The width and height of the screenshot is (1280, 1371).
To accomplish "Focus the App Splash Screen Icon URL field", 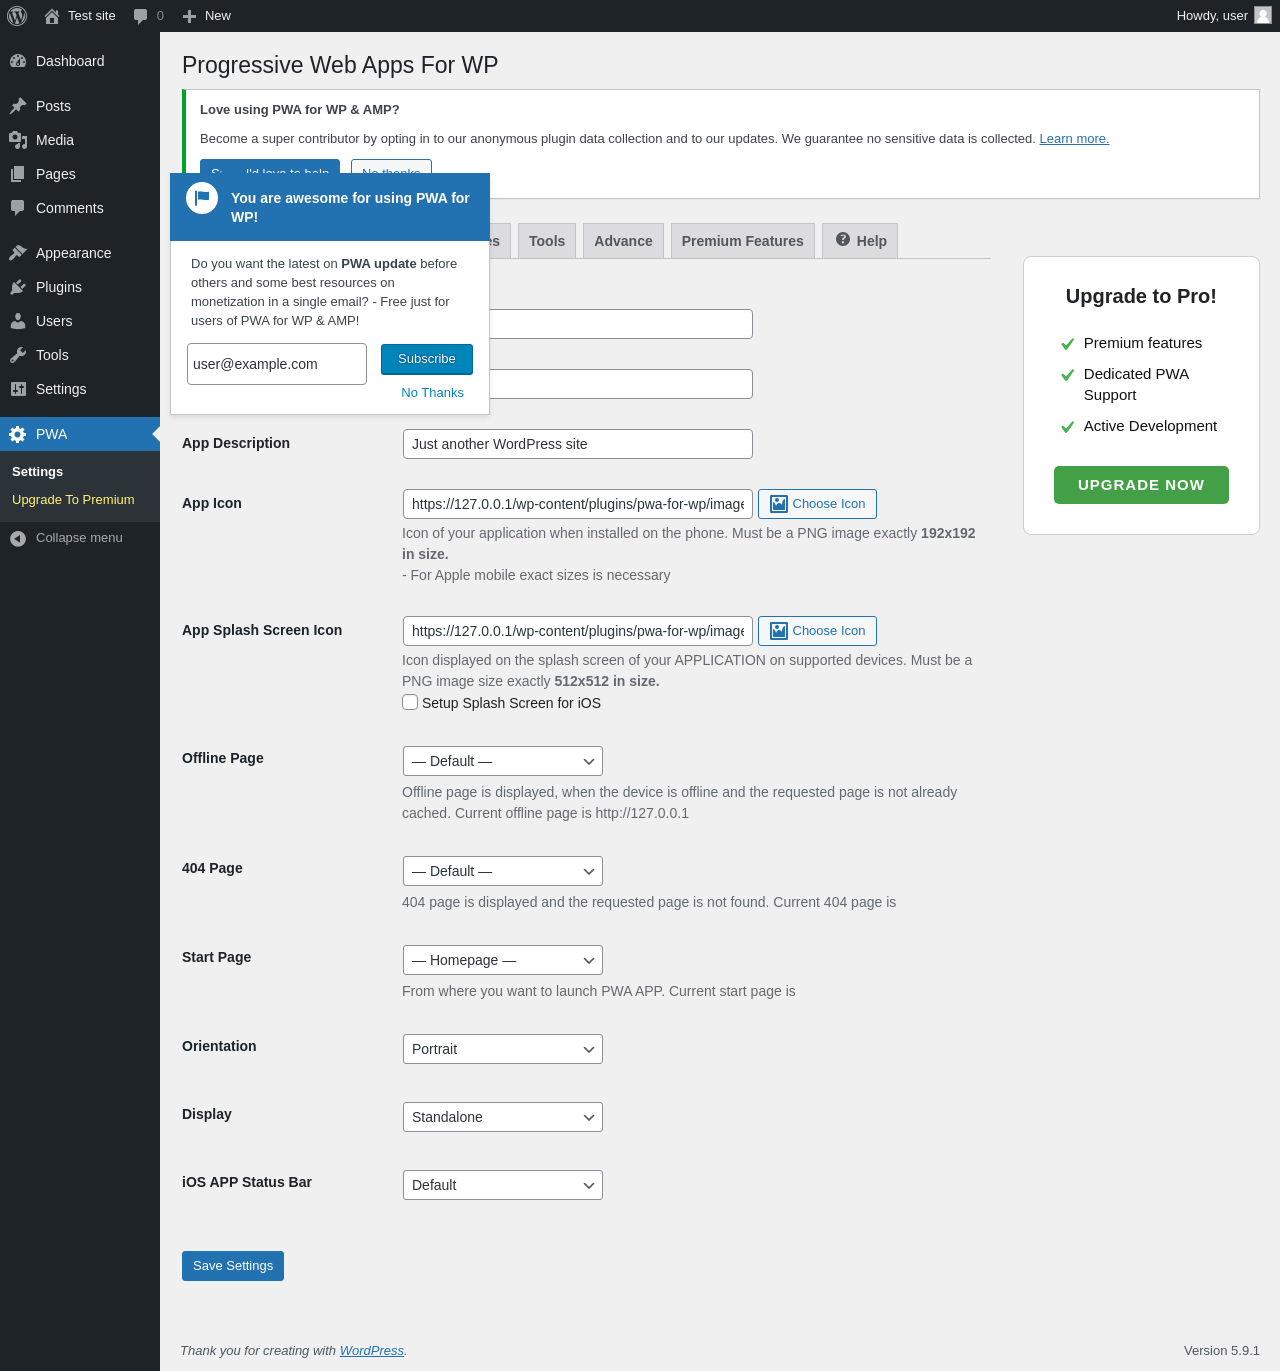I will click(578, 631).
